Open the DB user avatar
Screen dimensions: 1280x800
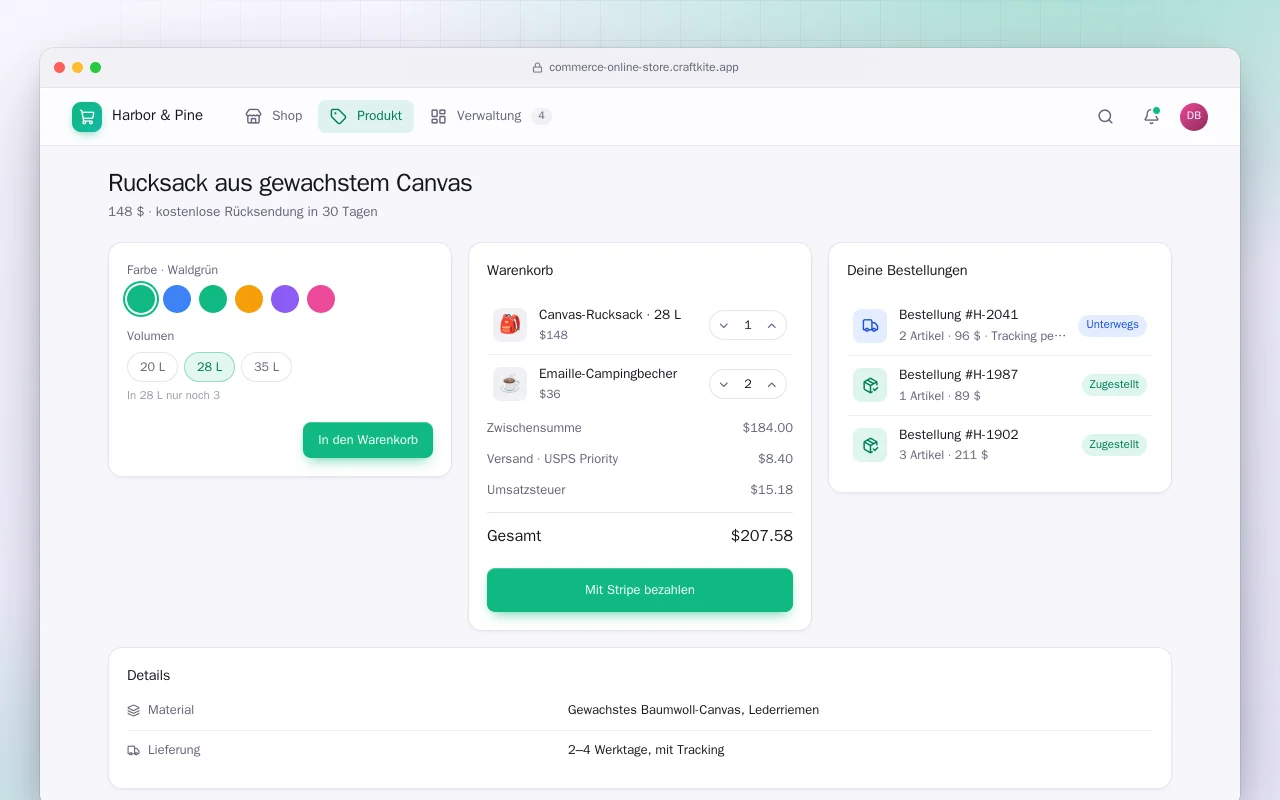pyautogui.click(x=1194, y=117)
